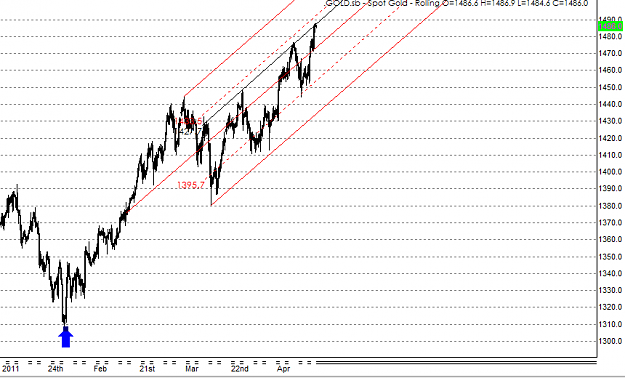
Task: Click the 1450.0 price axis label
Action: click(610, 87)
